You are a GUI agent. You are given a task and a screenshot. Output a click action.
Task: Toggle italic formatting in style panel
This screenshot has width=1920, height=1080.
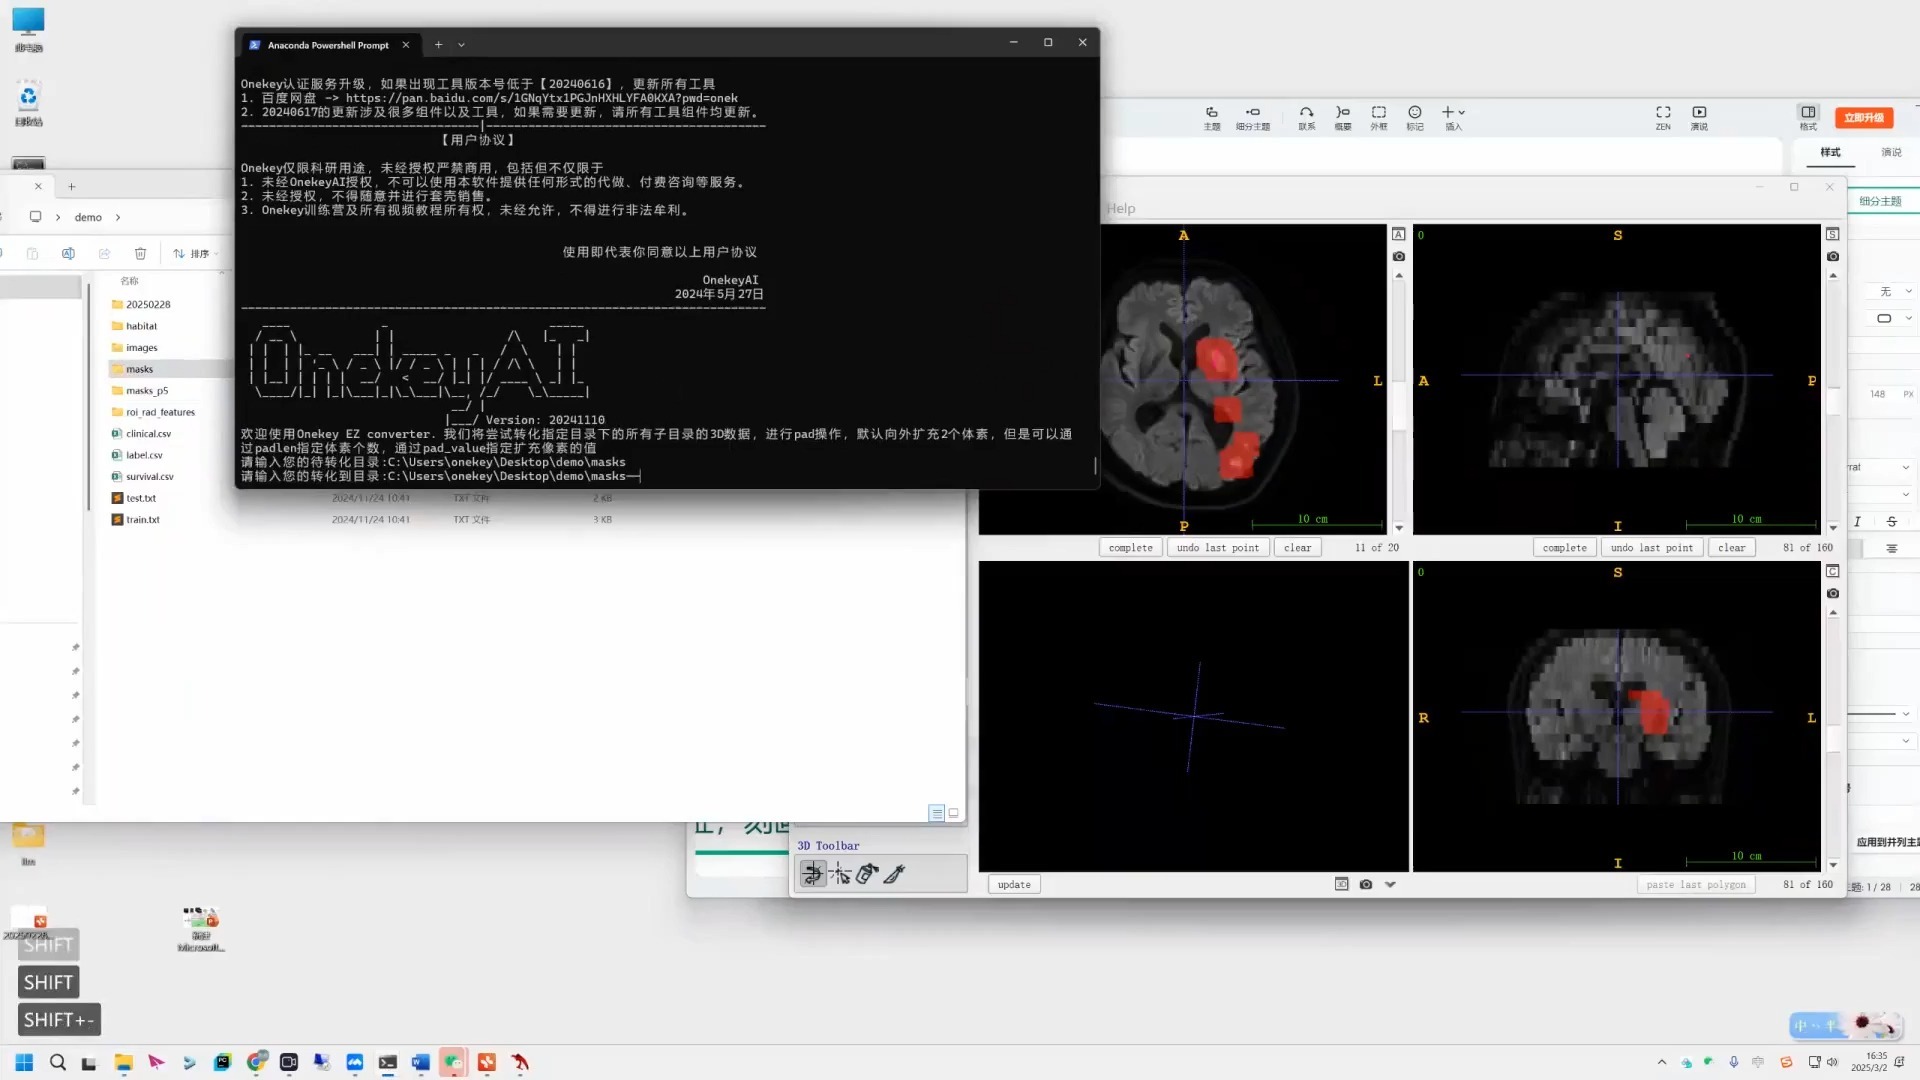[x=1857, y=521]
